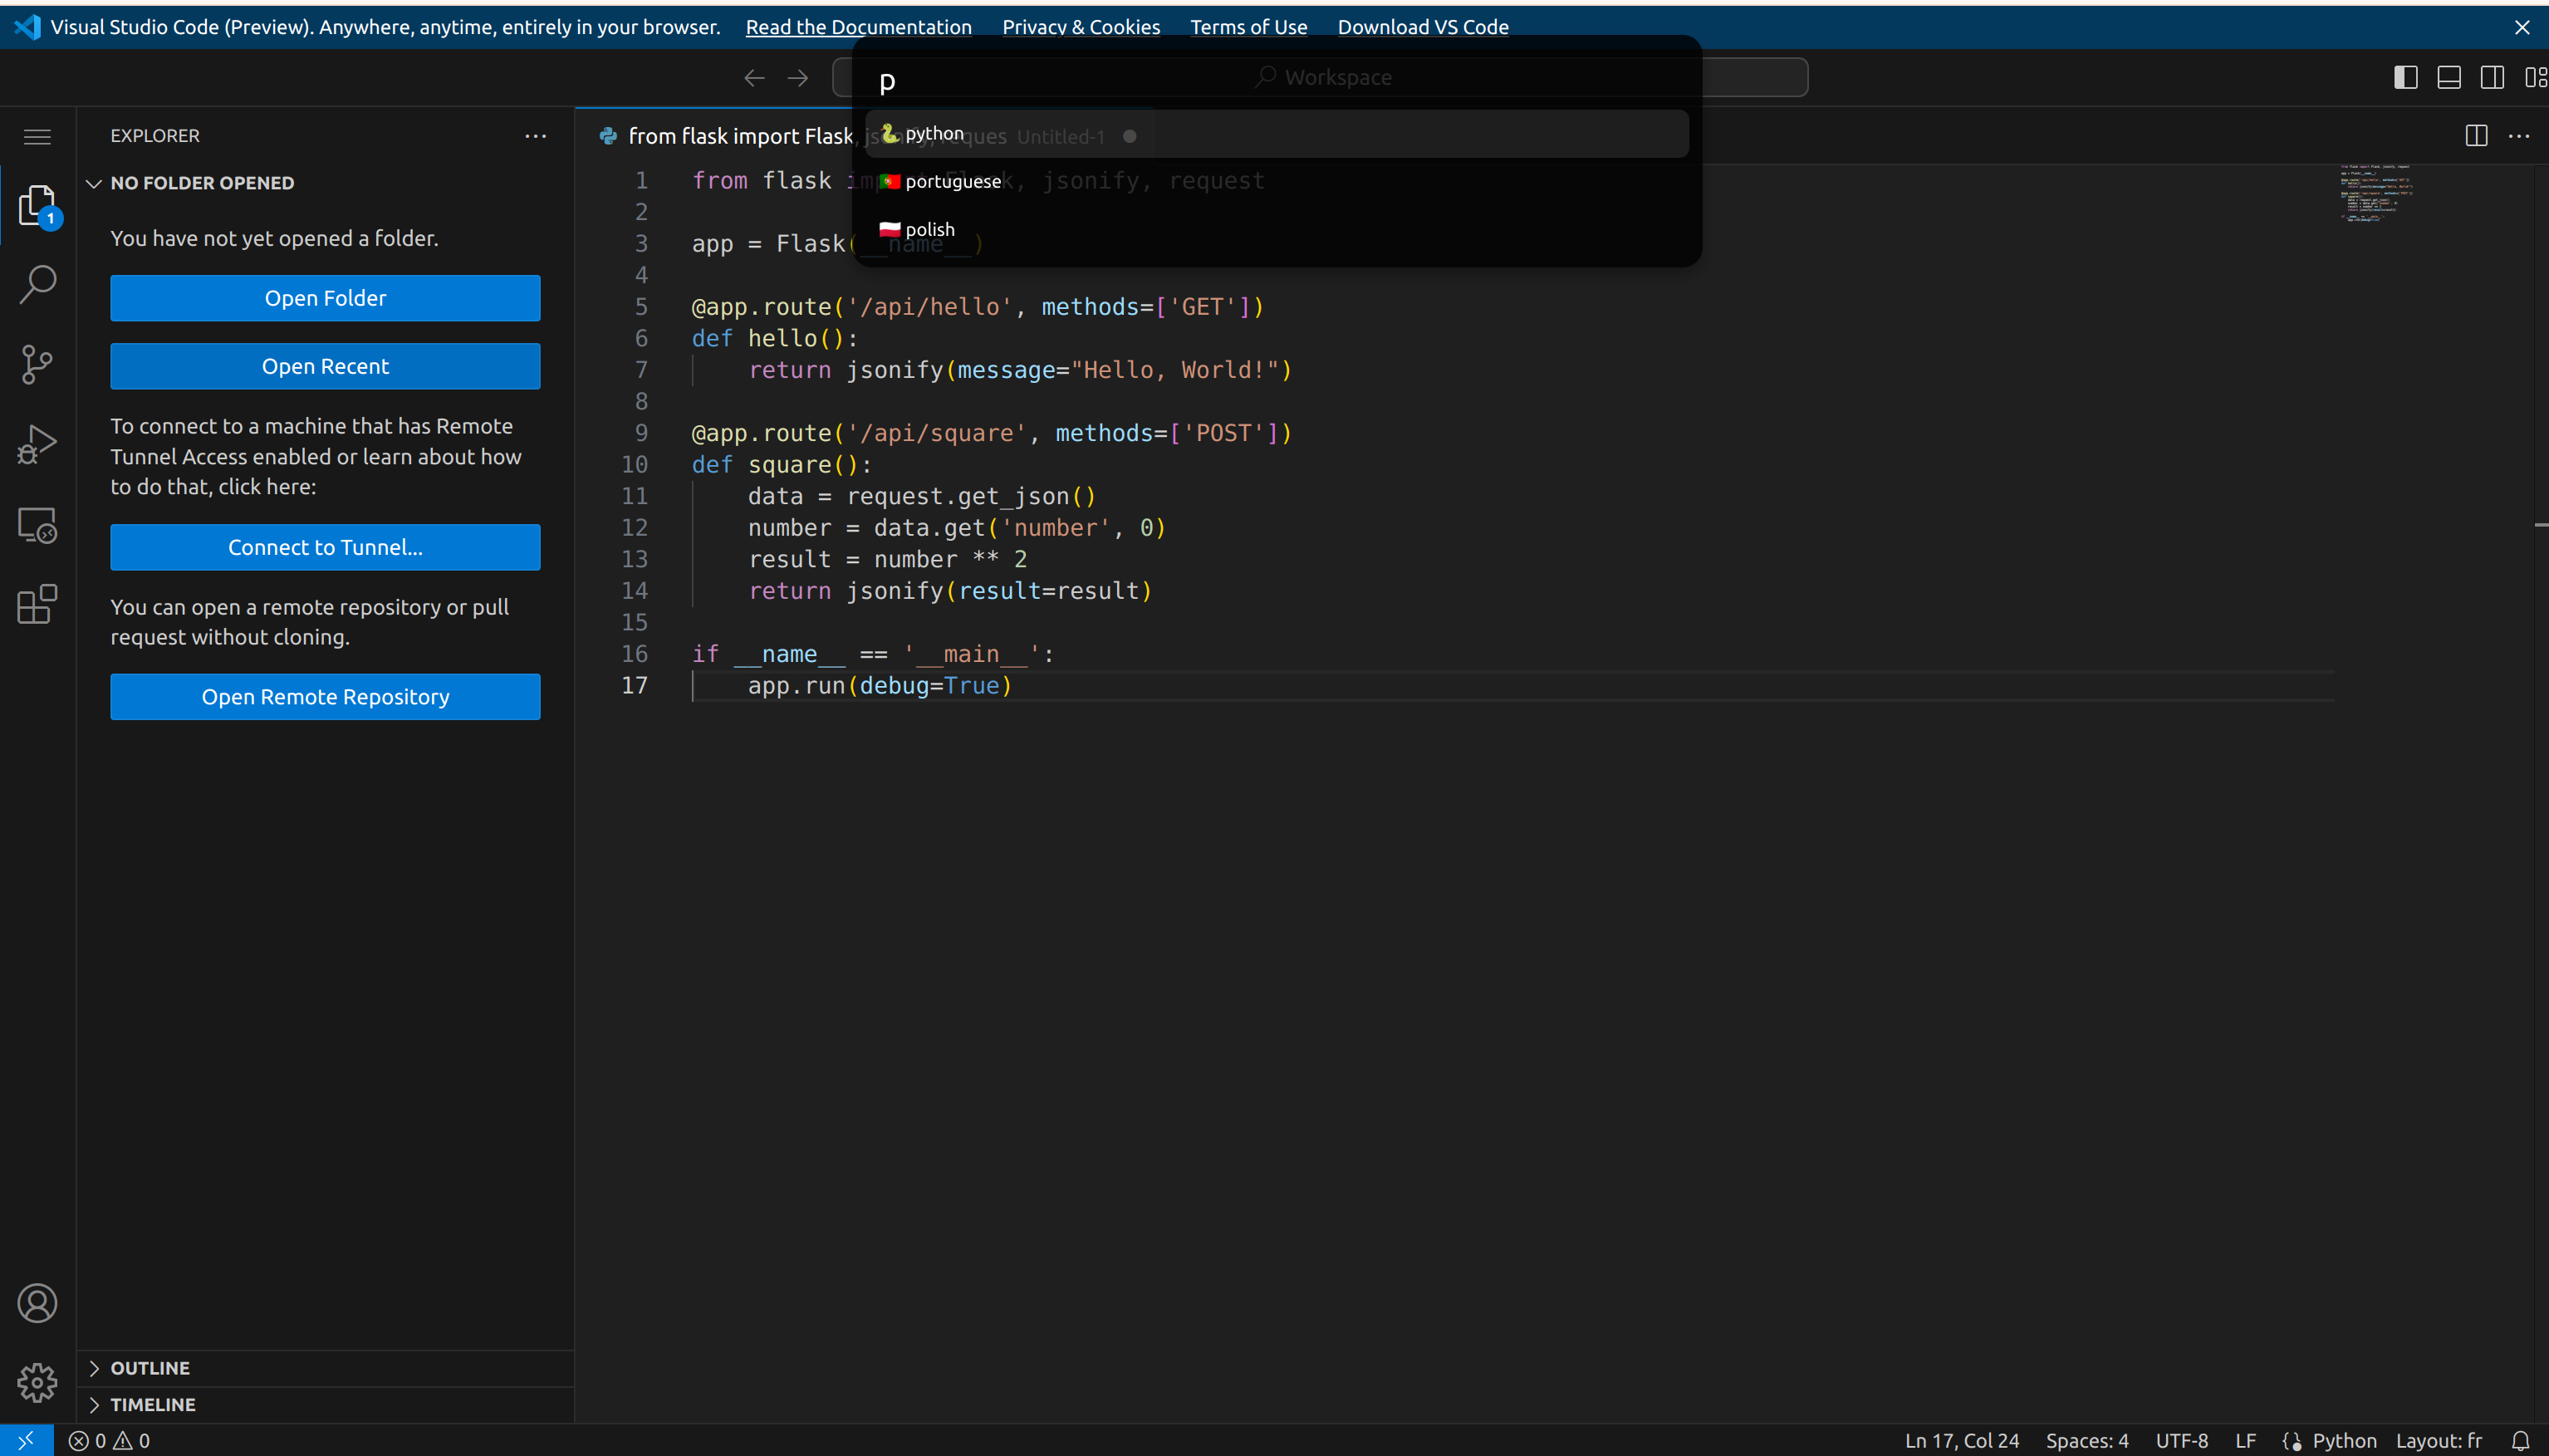Open Accounts icon in activity bar
The image size is (2549, 1456).
[x=37, y=1303]
